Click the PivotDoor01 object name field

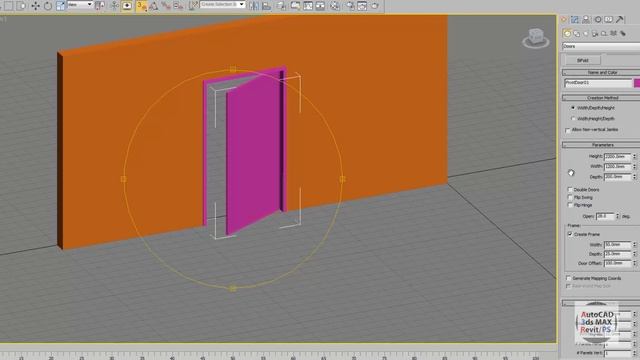click(598, 83)
